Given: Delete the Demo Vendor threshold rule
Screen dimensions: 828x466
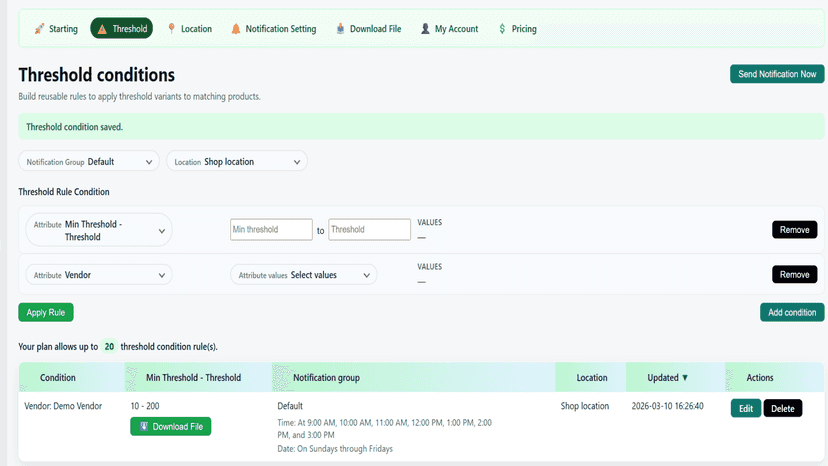Looking at the screenshot, I should 783,408.
